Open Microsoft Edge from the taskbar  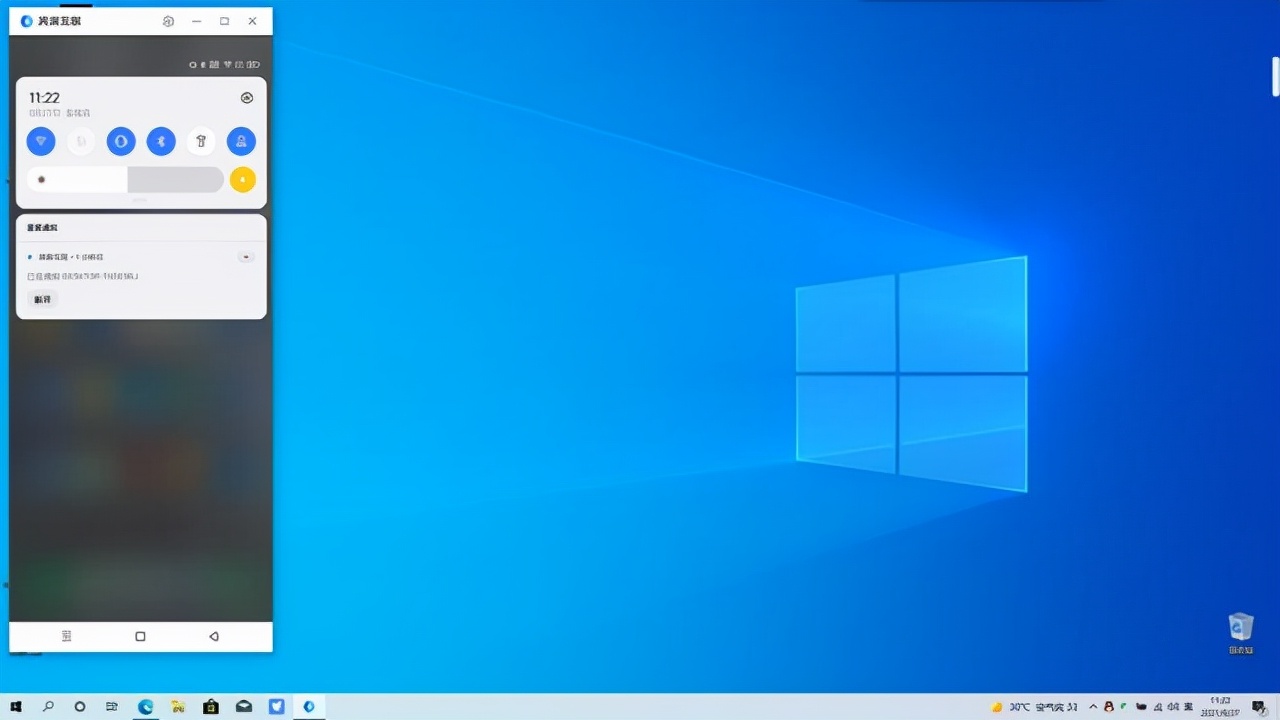click(x=145, y=707)
